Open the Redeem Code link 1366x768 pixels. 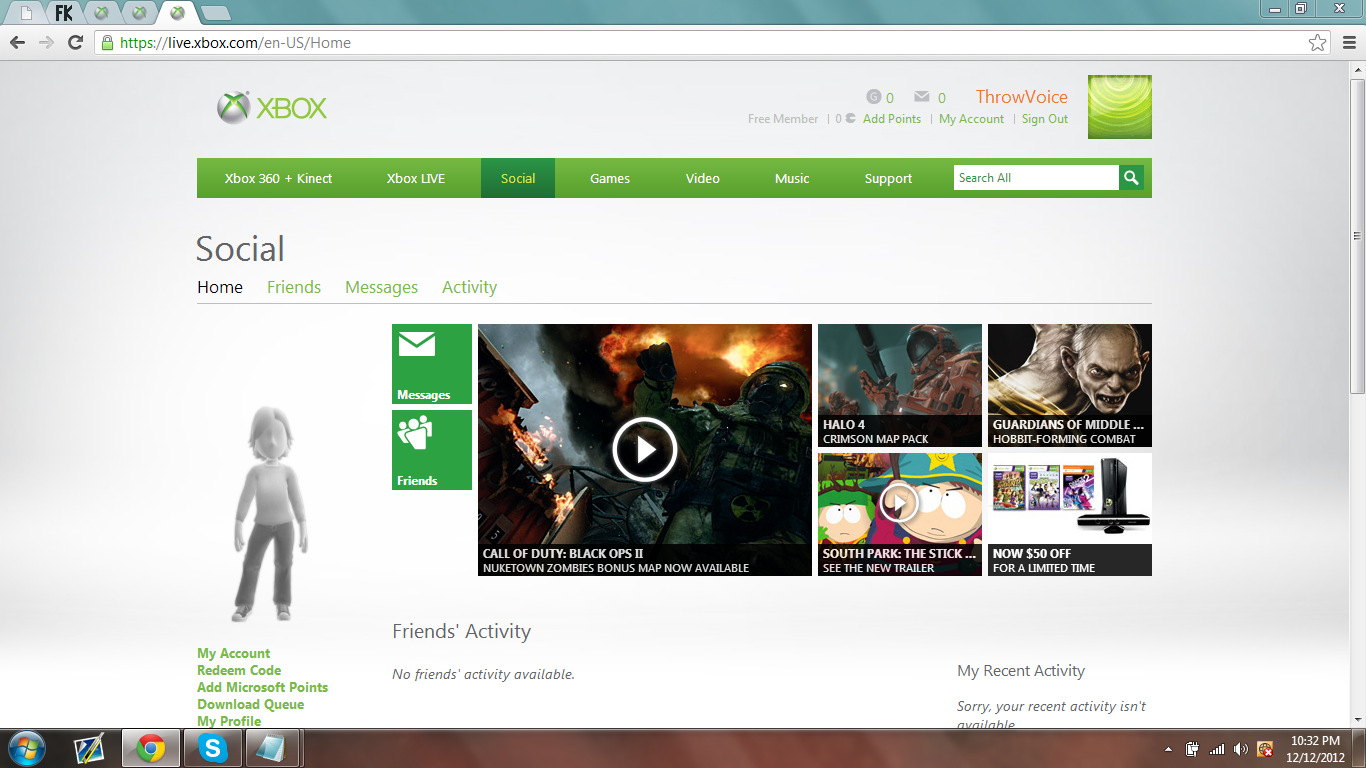[239, 670]
